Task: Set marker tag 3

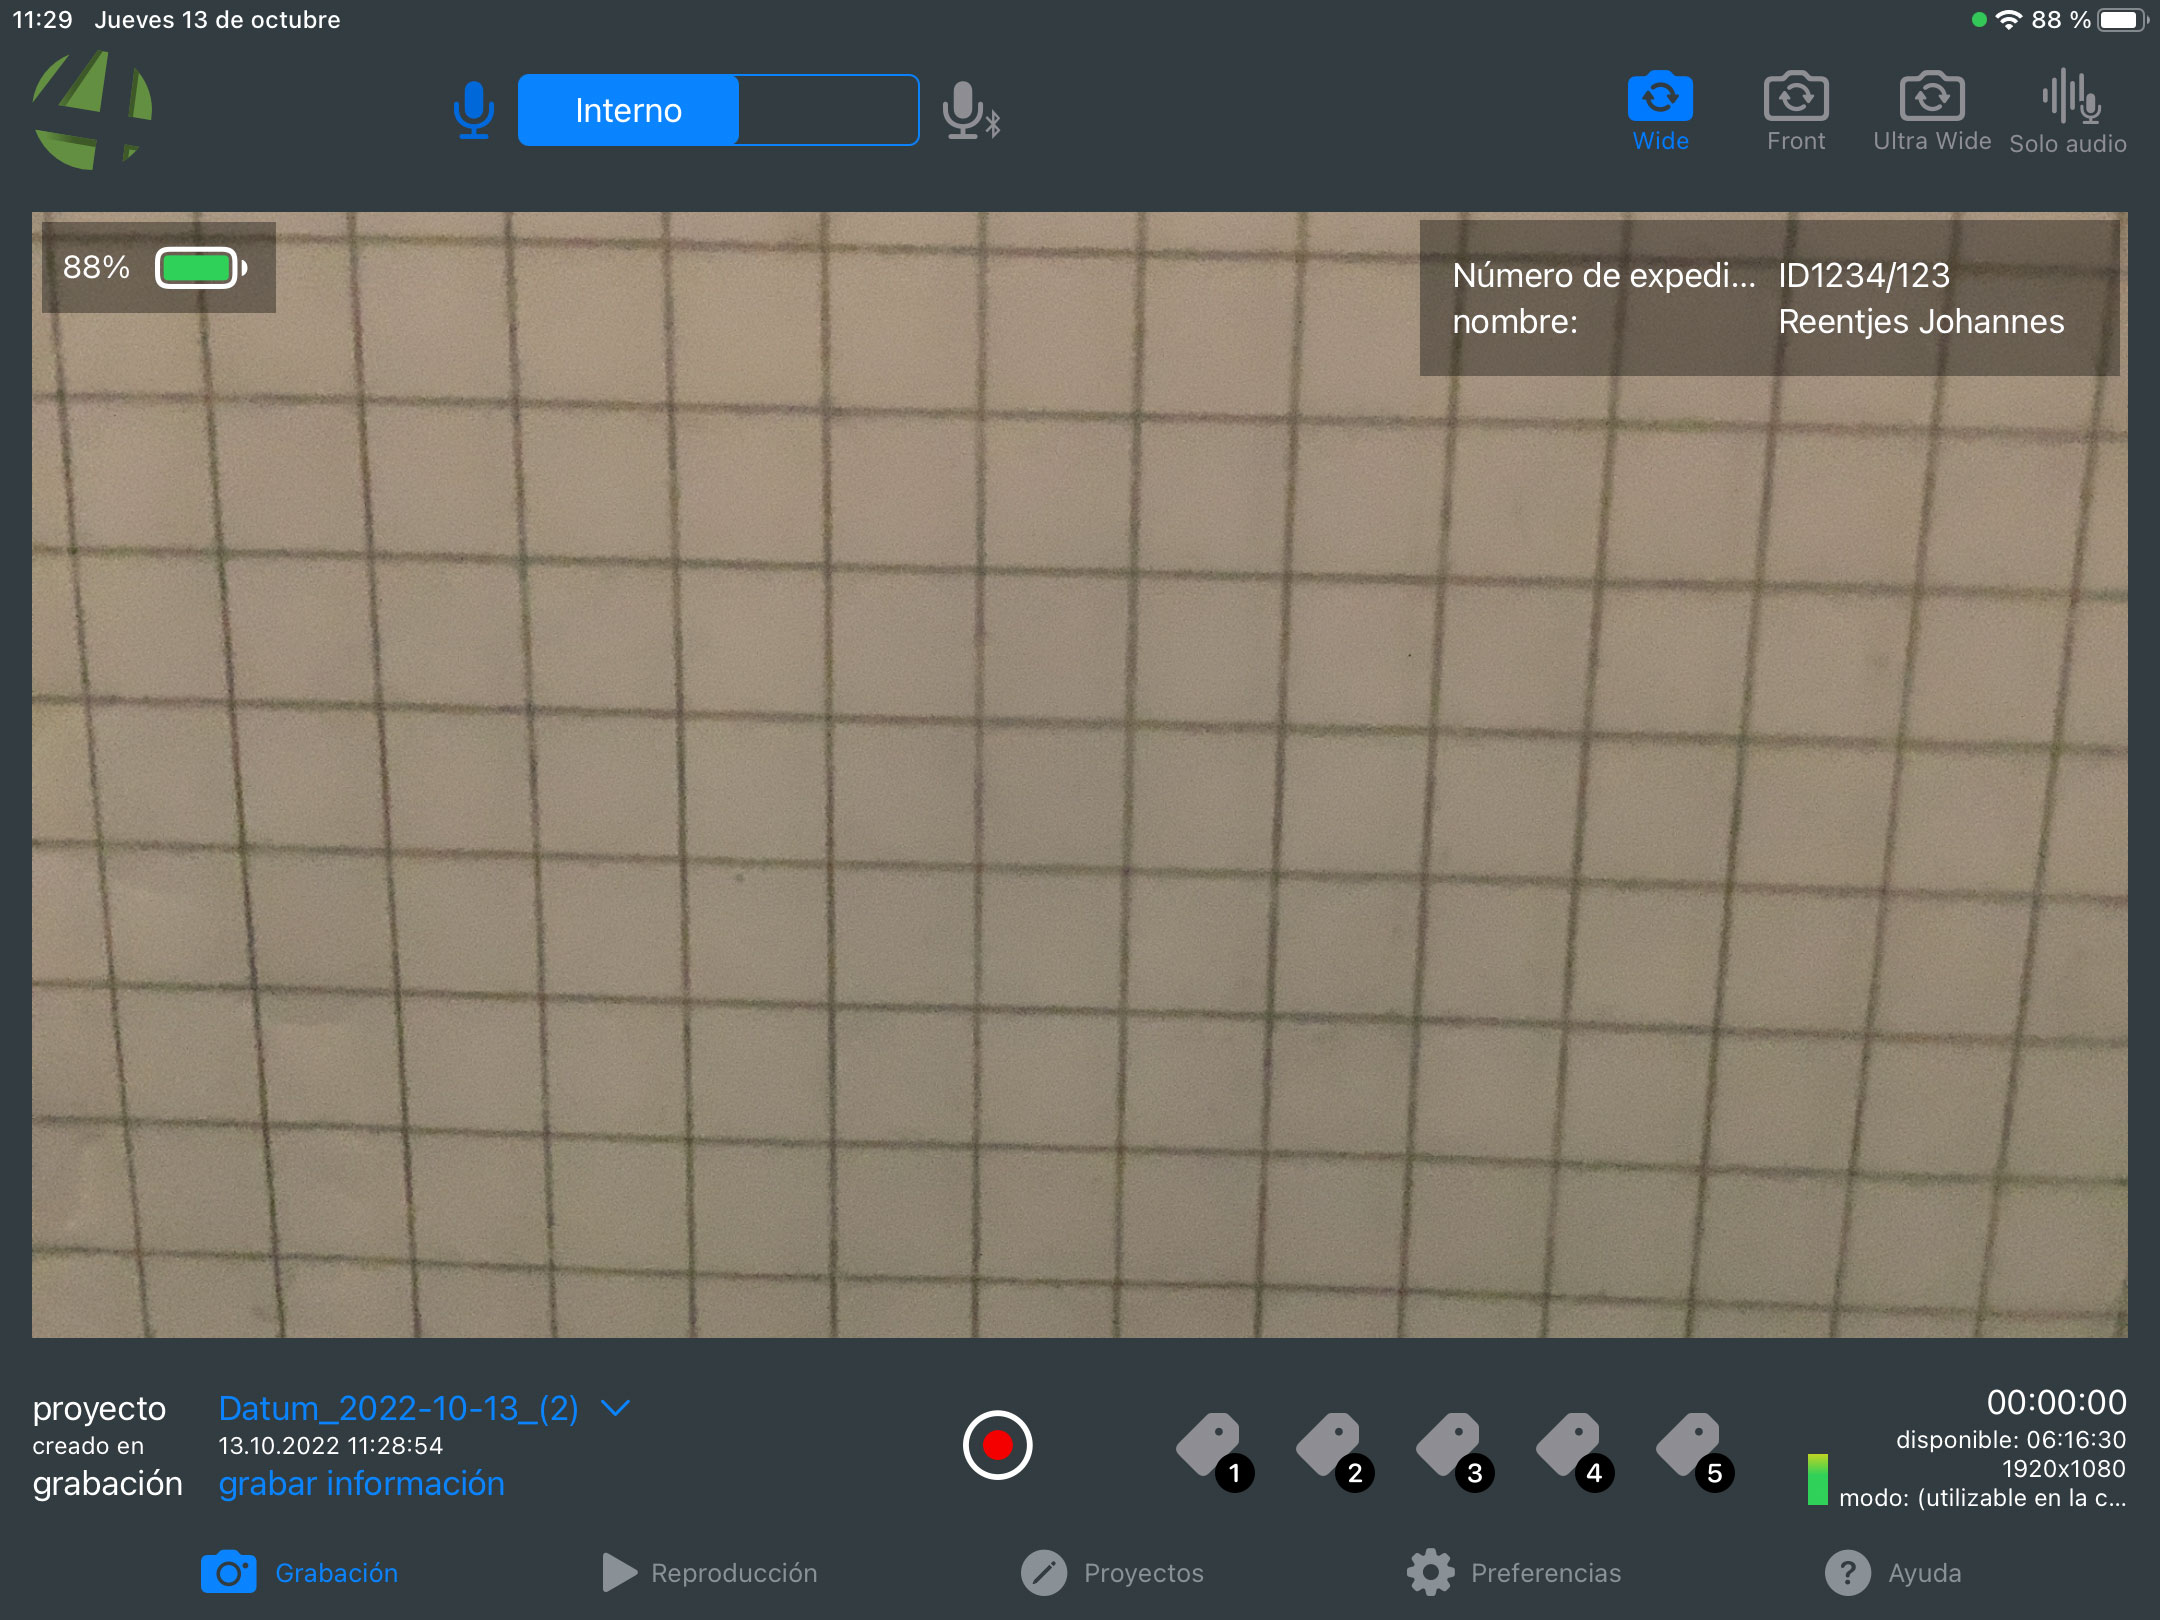Action: [1455, 1452]
